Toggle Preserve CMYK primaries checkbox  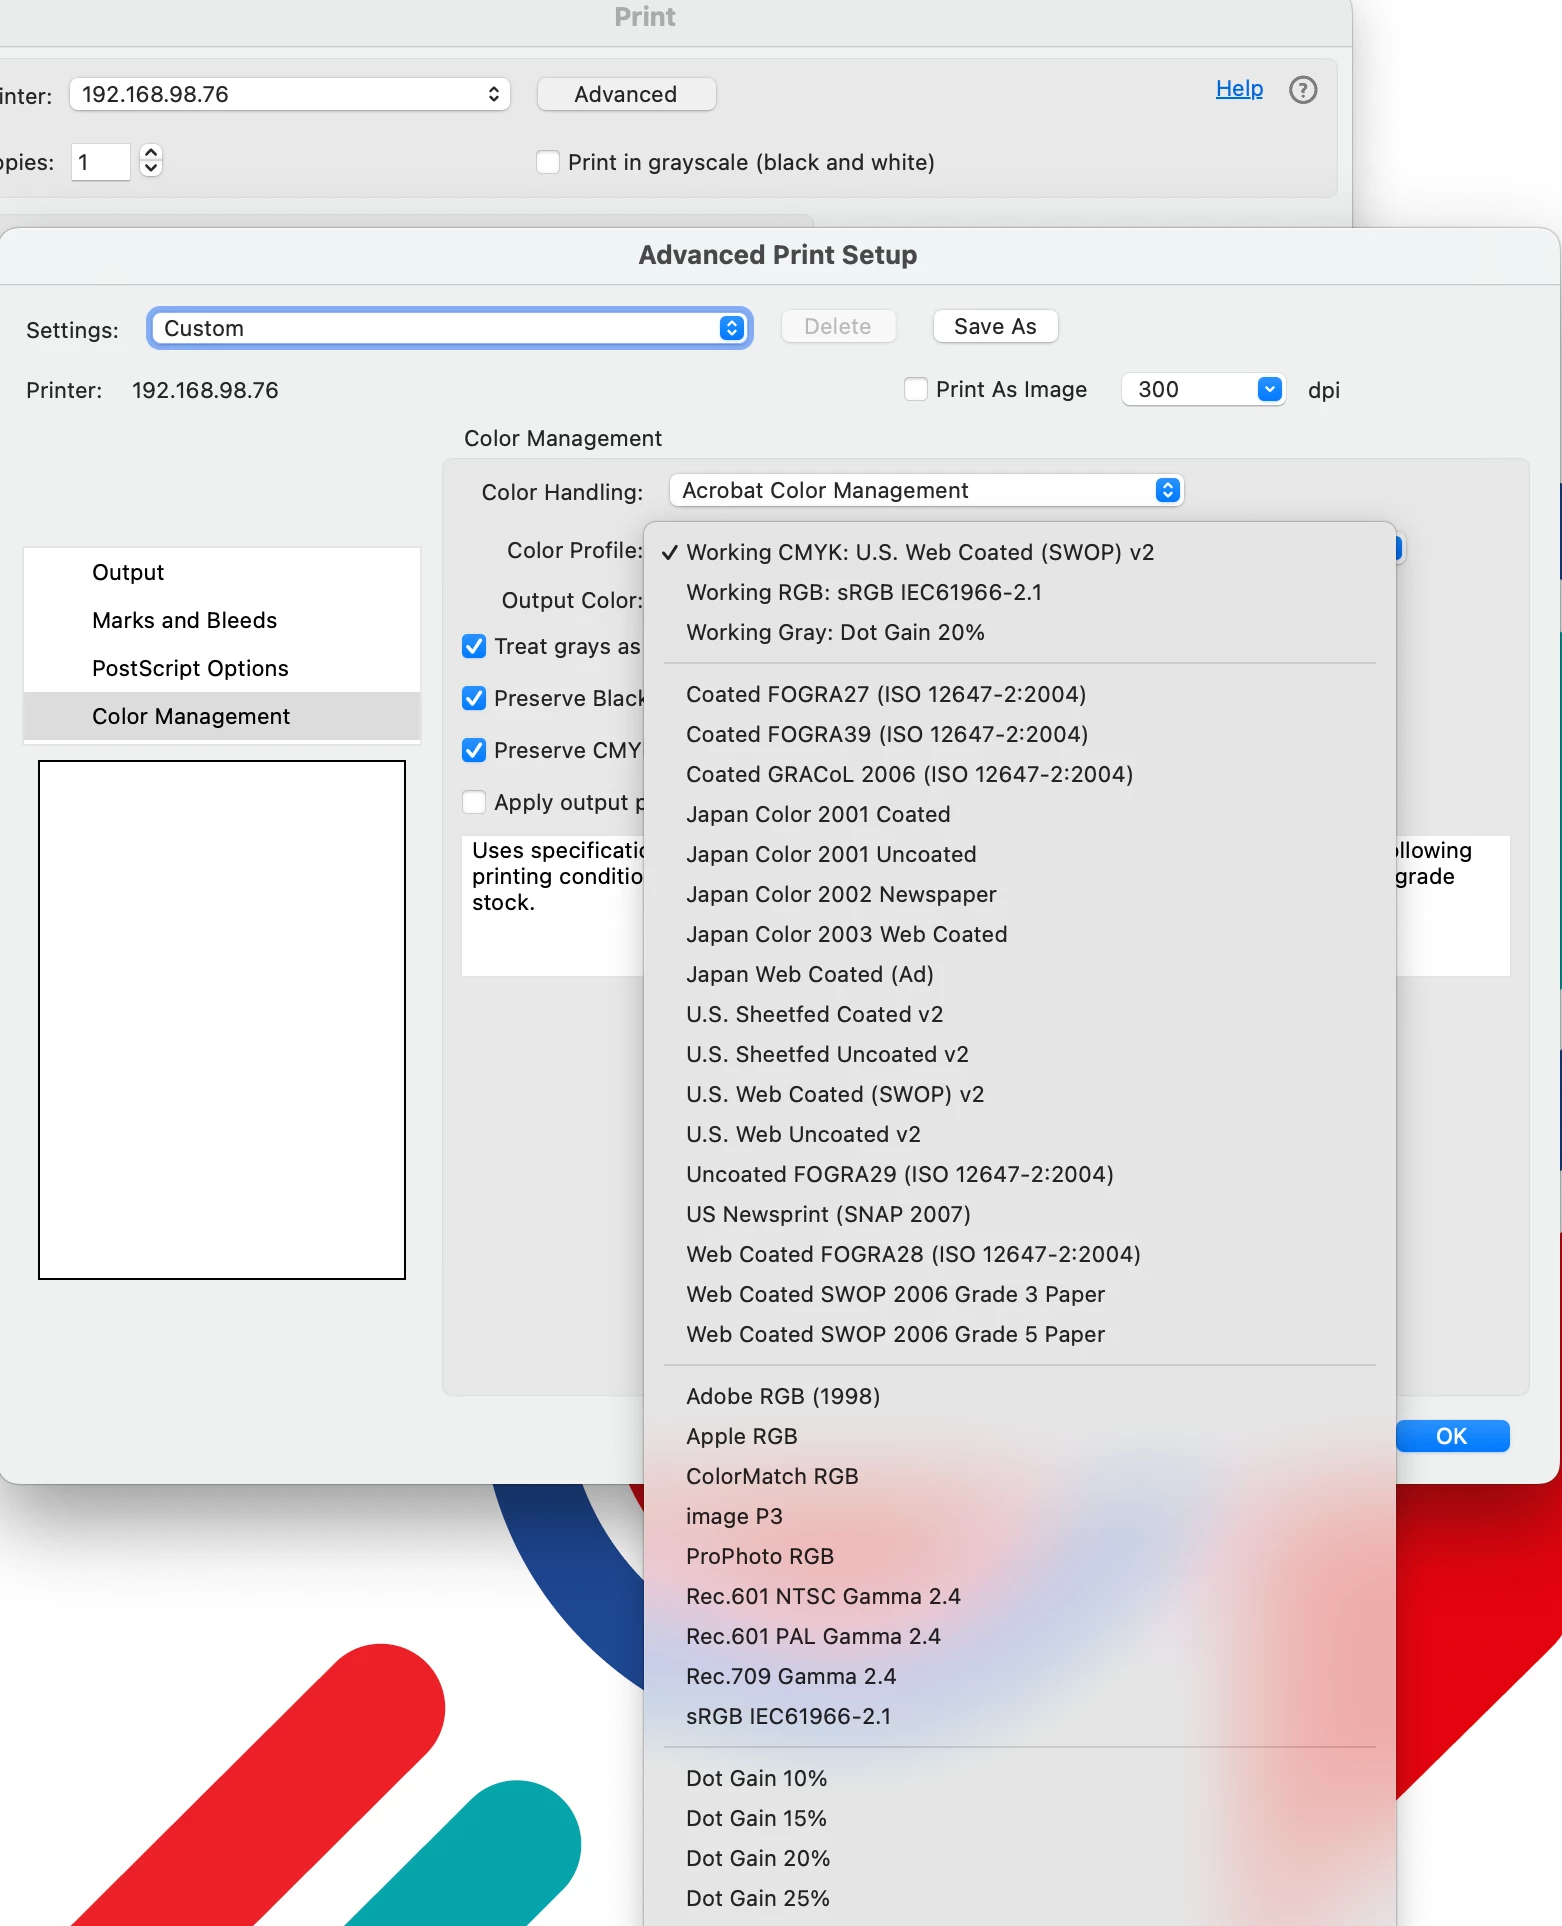[x=474, y=750]
